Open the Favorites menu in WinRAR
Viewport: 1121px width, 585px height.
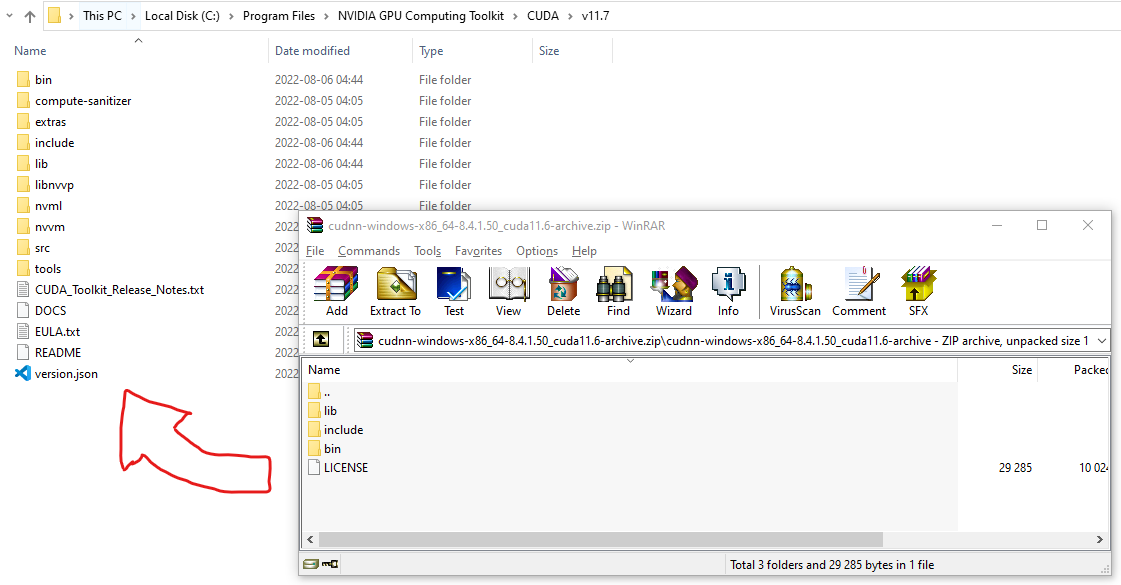pos(478,251)
